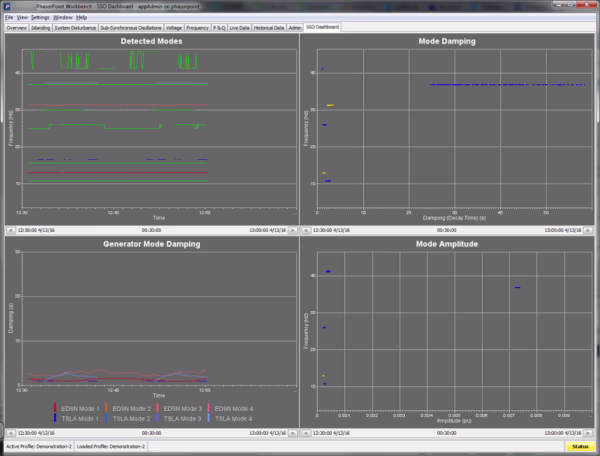The width and height of the screenshot is (600, 456).
Task: Click TSLA Mode 1 legend swatch
Action: pos(55,418)
